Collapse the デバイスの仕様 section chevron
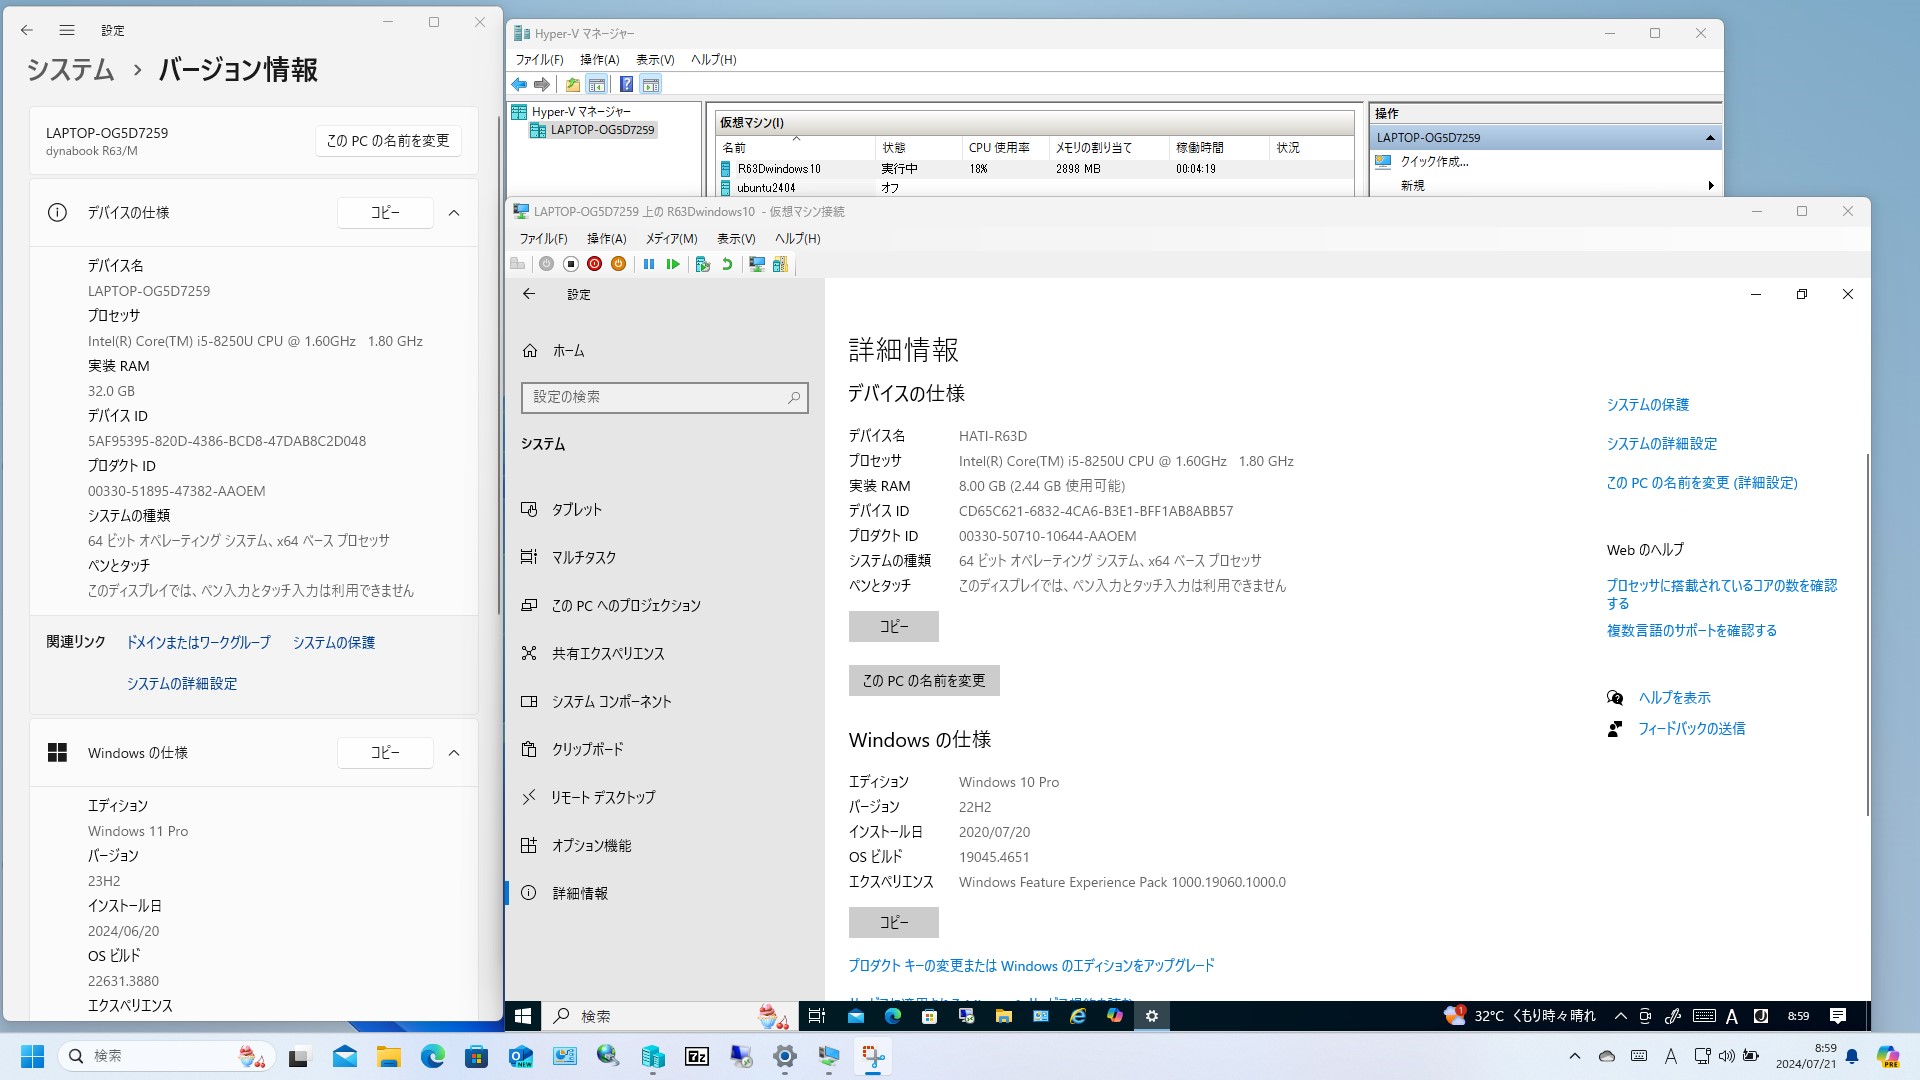1920x1080 pixels. (x=454, y=213)
